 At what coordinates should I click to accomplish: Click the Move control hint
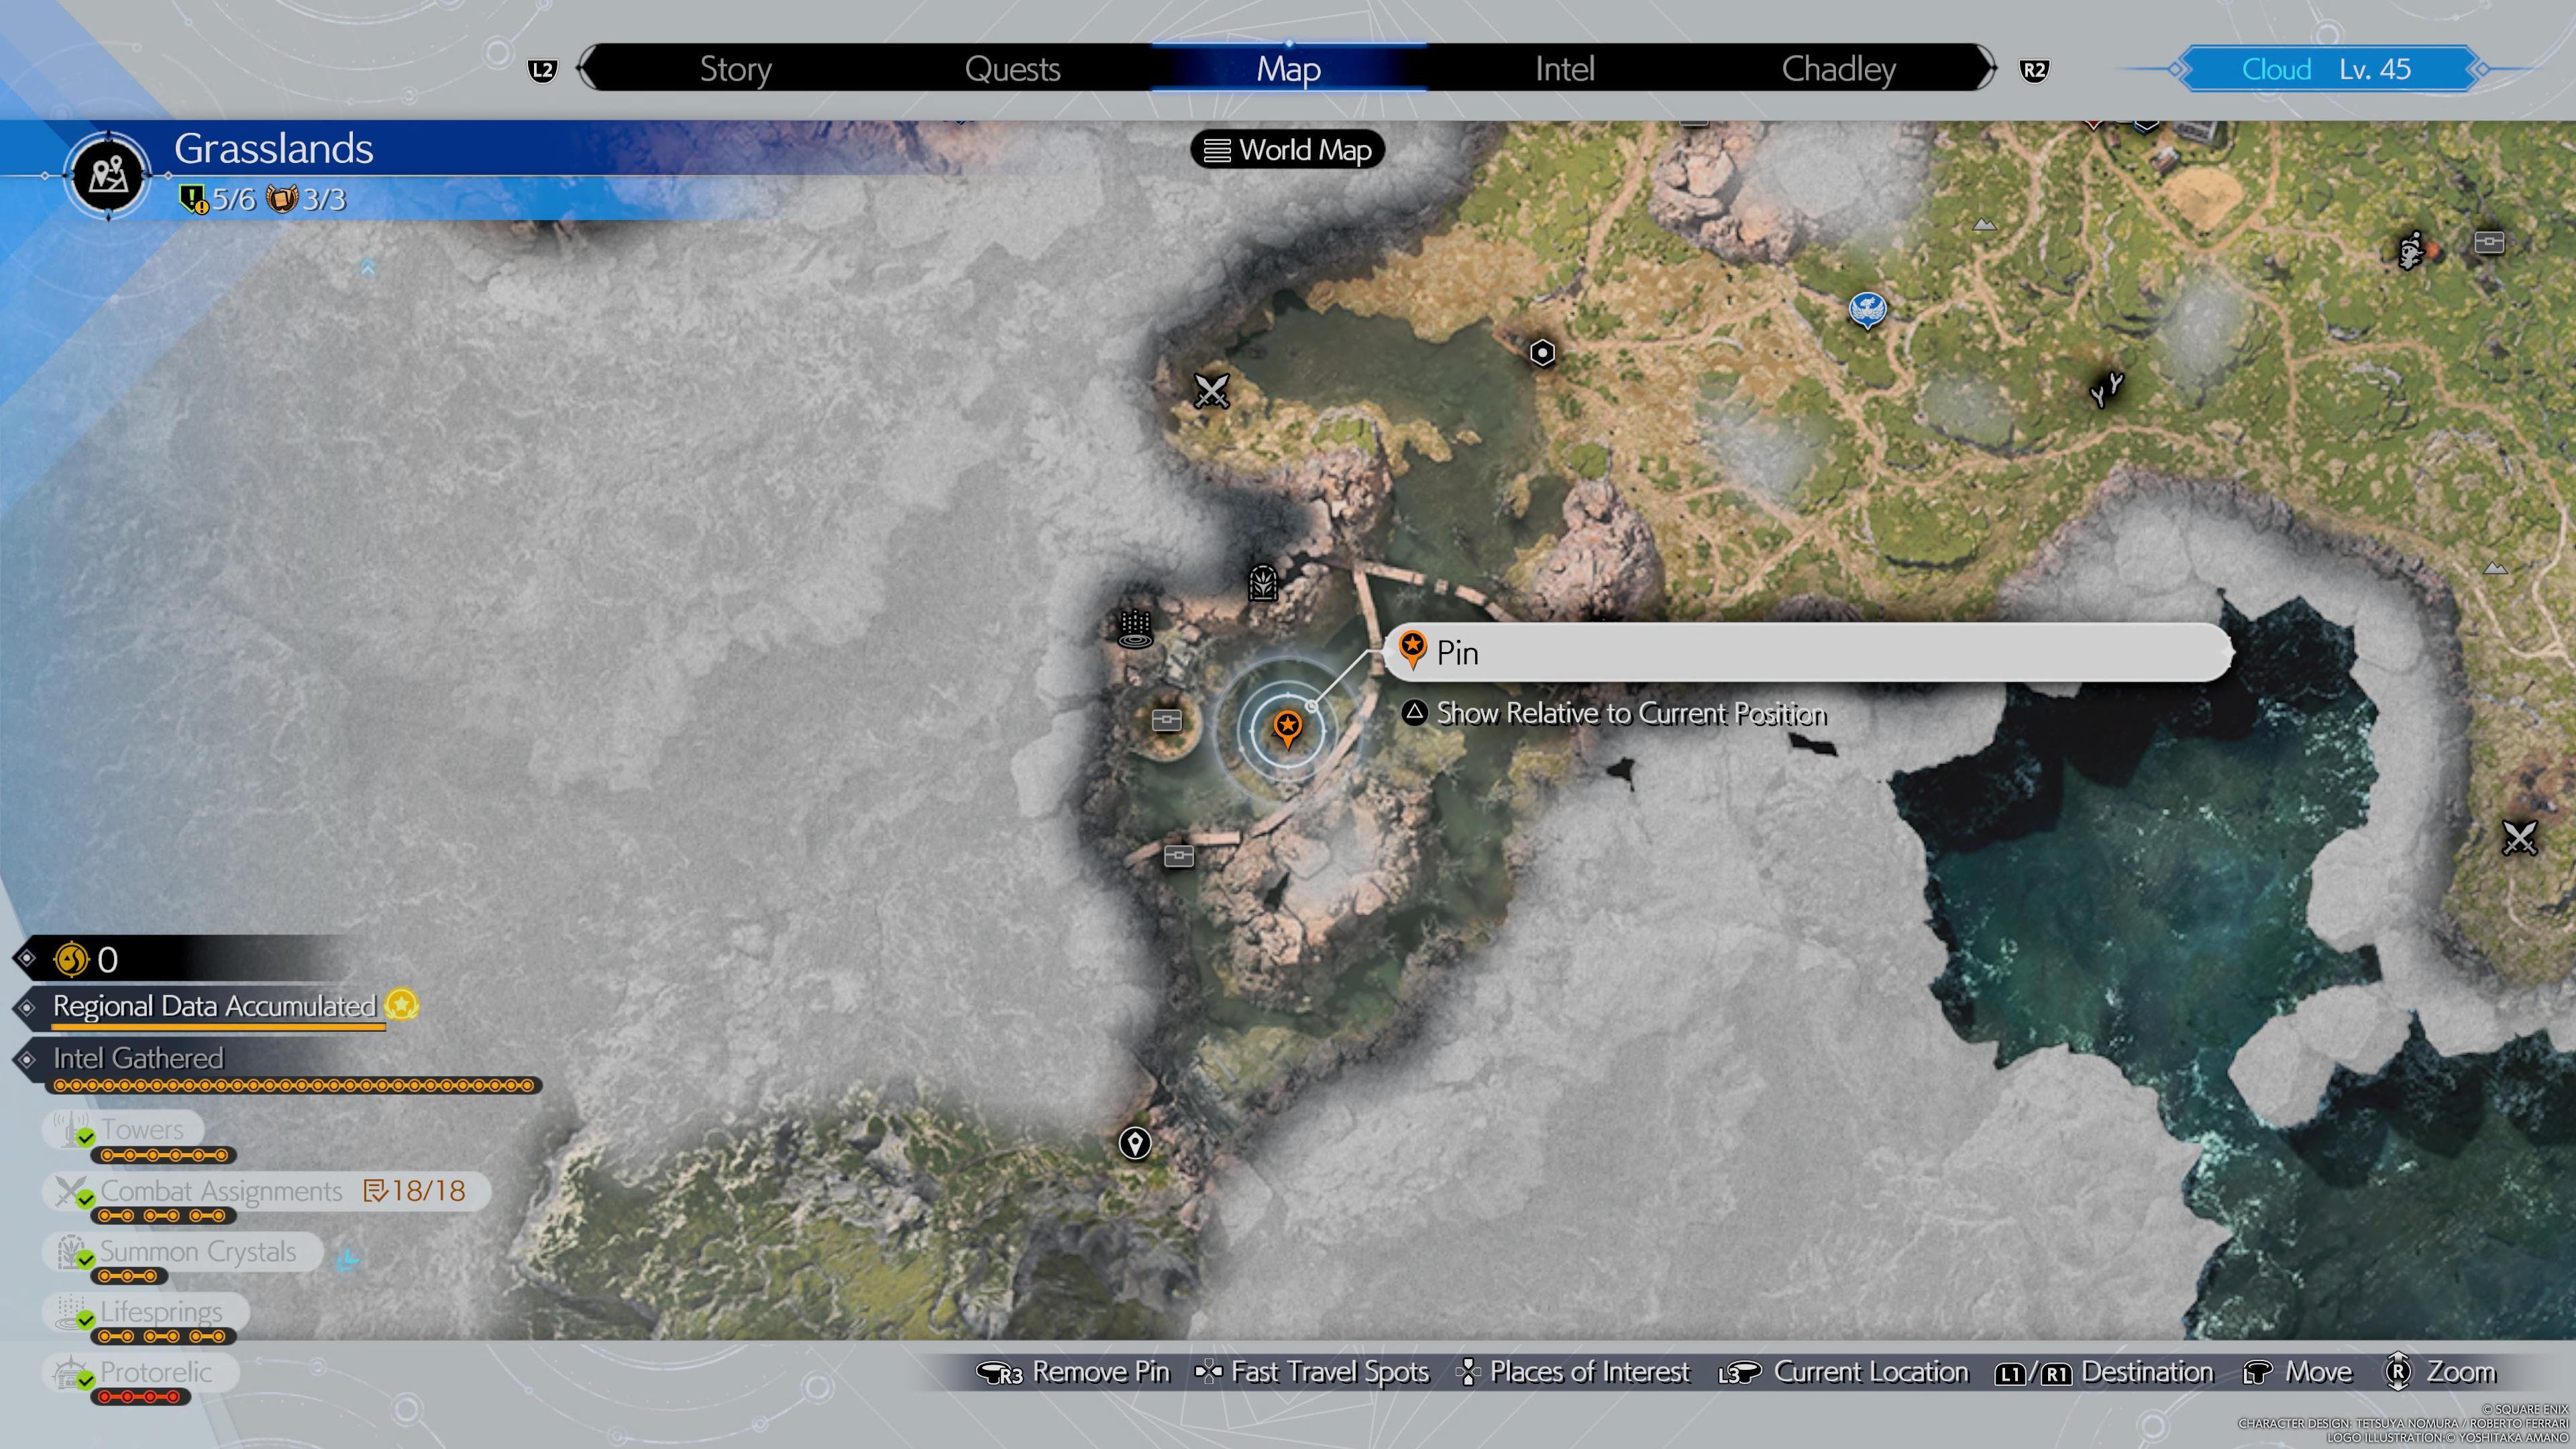pos(2297,1372)
